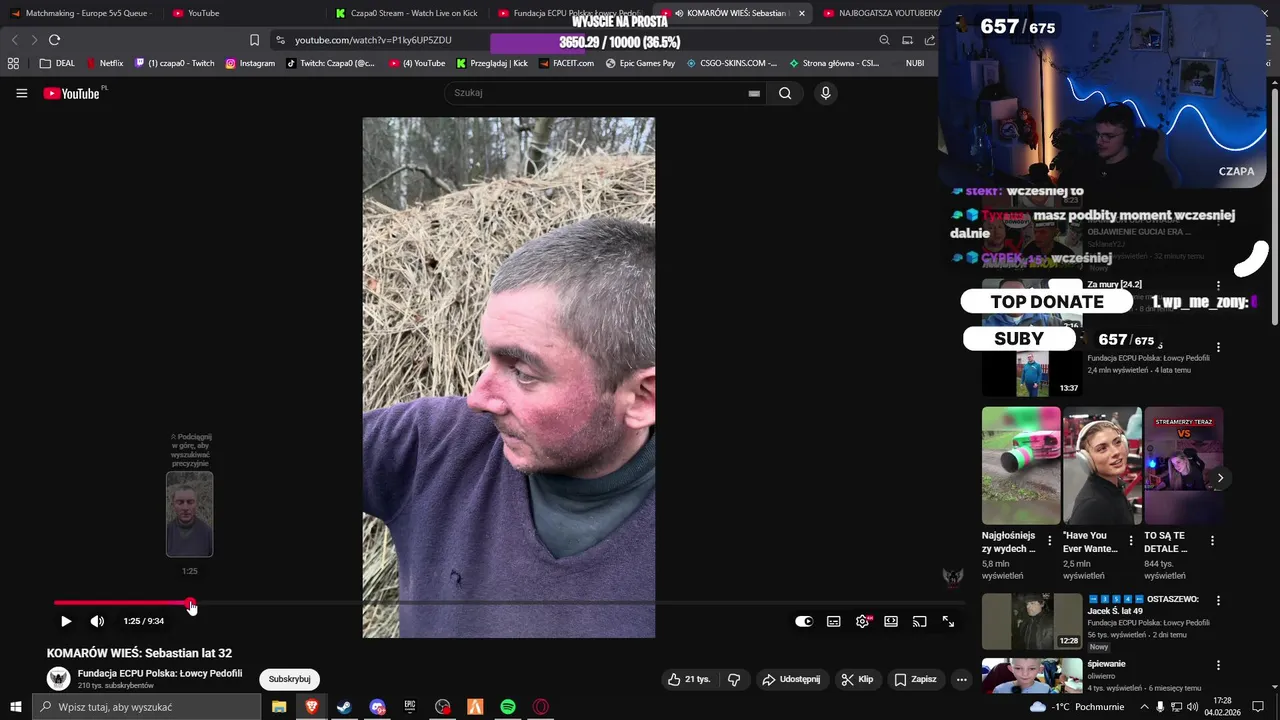Switch to the Fundacja ECPU Polska tab

point(571,13)
